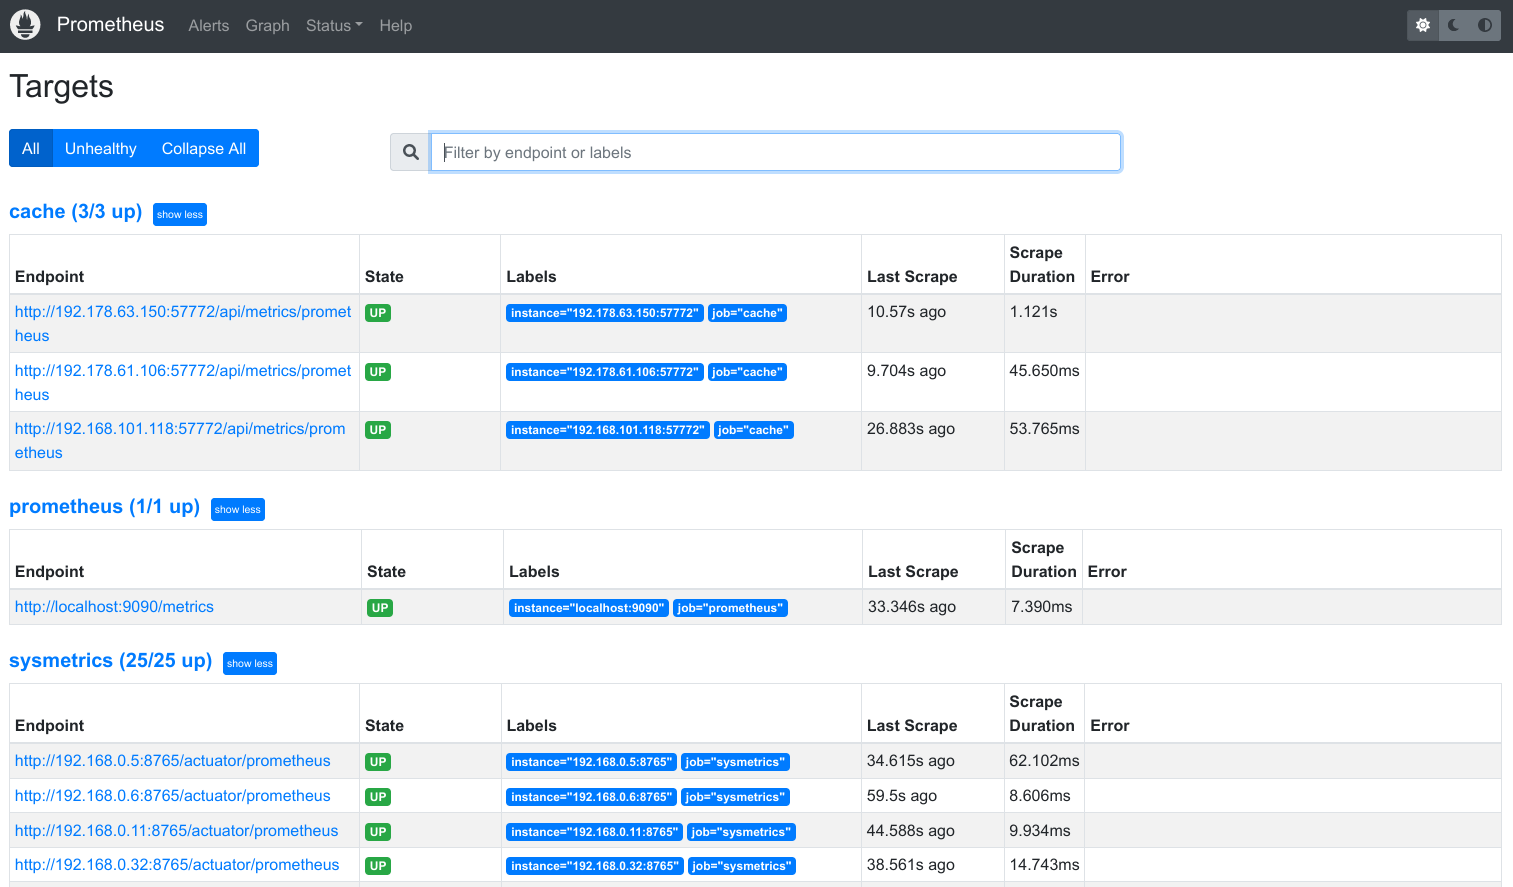Click the Prometheus flame logo icon
This screenshot has height=887, width=1513.
[x=25, y=25]
